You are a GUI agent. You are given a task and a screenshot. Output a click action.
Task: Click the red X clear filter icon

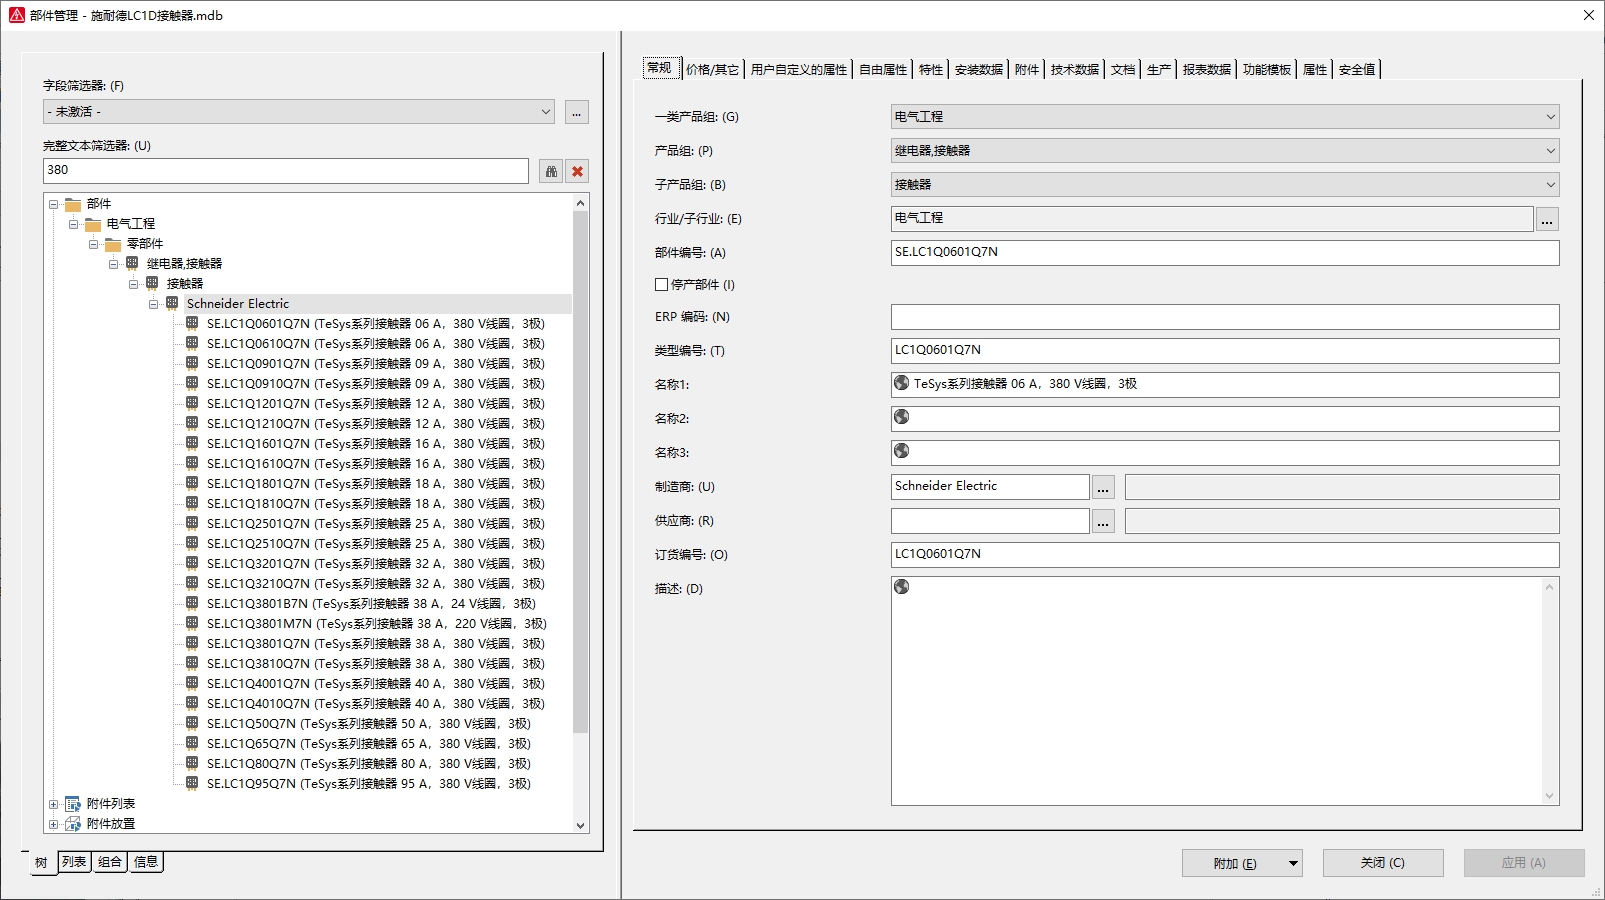tap(577, 171)
